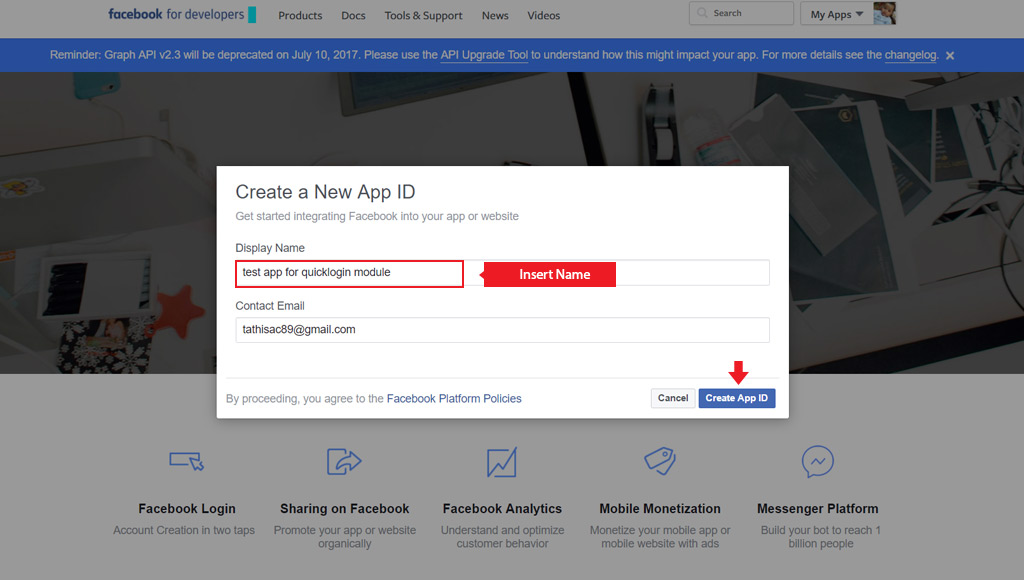Focus the Search field in header
Viewport: 1024px width, 580px height.
point(741,13)
